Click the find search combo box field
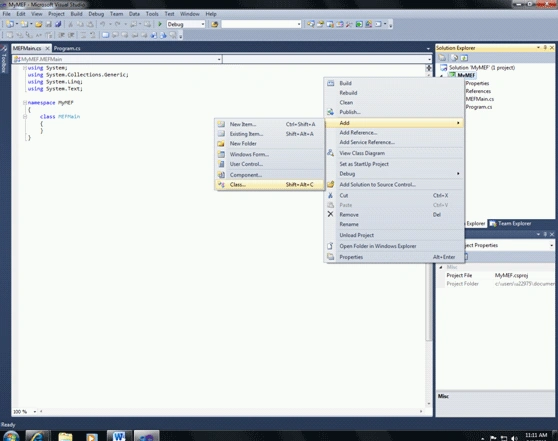This screenshot has height=441, width=558. tap(261, 24)
